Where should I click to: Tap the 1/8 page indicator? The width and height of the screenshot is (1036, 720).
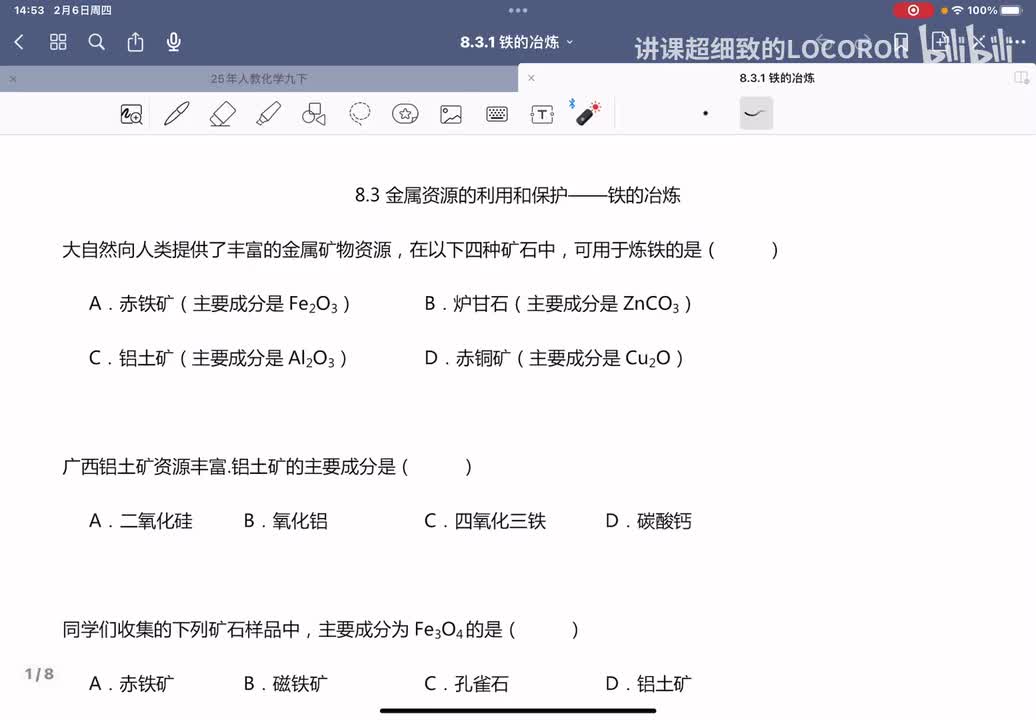pyautogui.click(x=39, y=674)
